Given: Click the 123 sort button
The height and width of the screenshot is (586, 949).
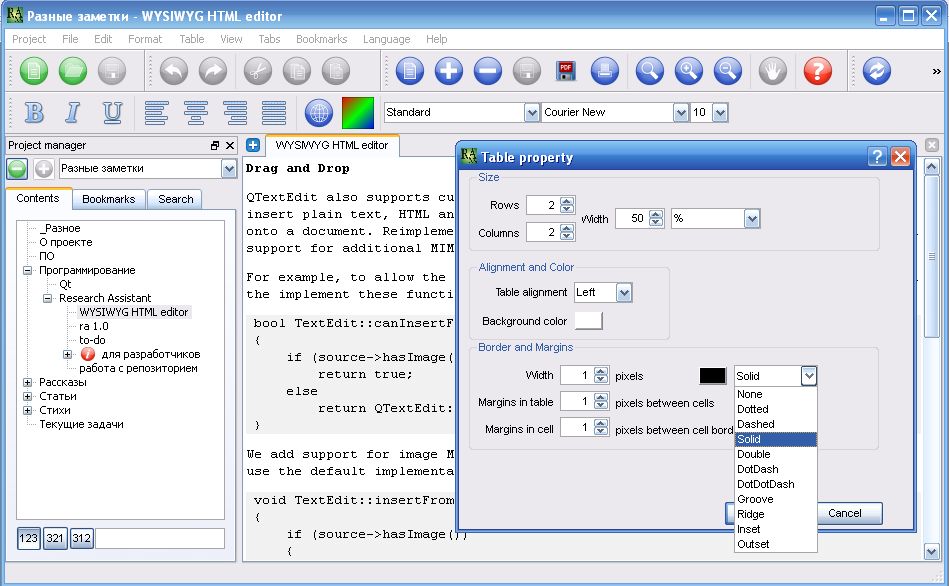Looking at the screenshot, I should 28,538.
